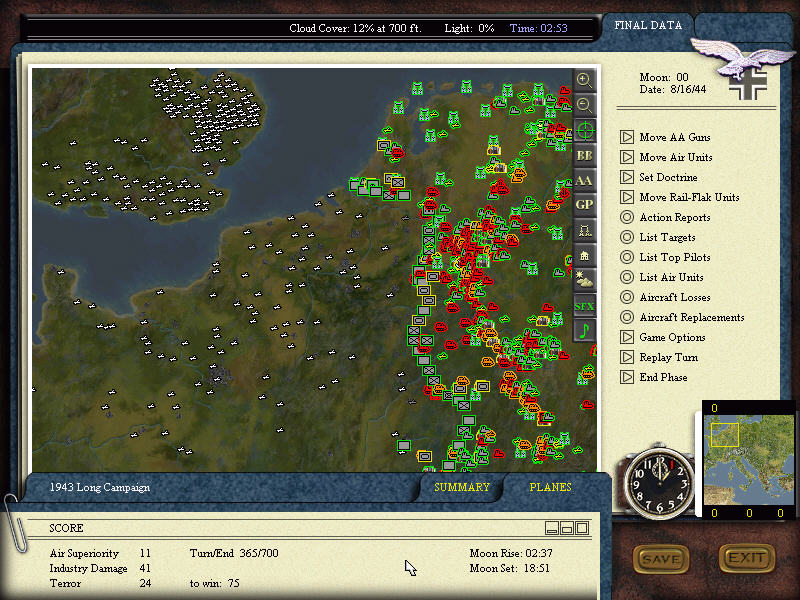800x600 pixels.
Task: Open Set Doctrine
Action: pyautogui.click(x=668, y=178)
